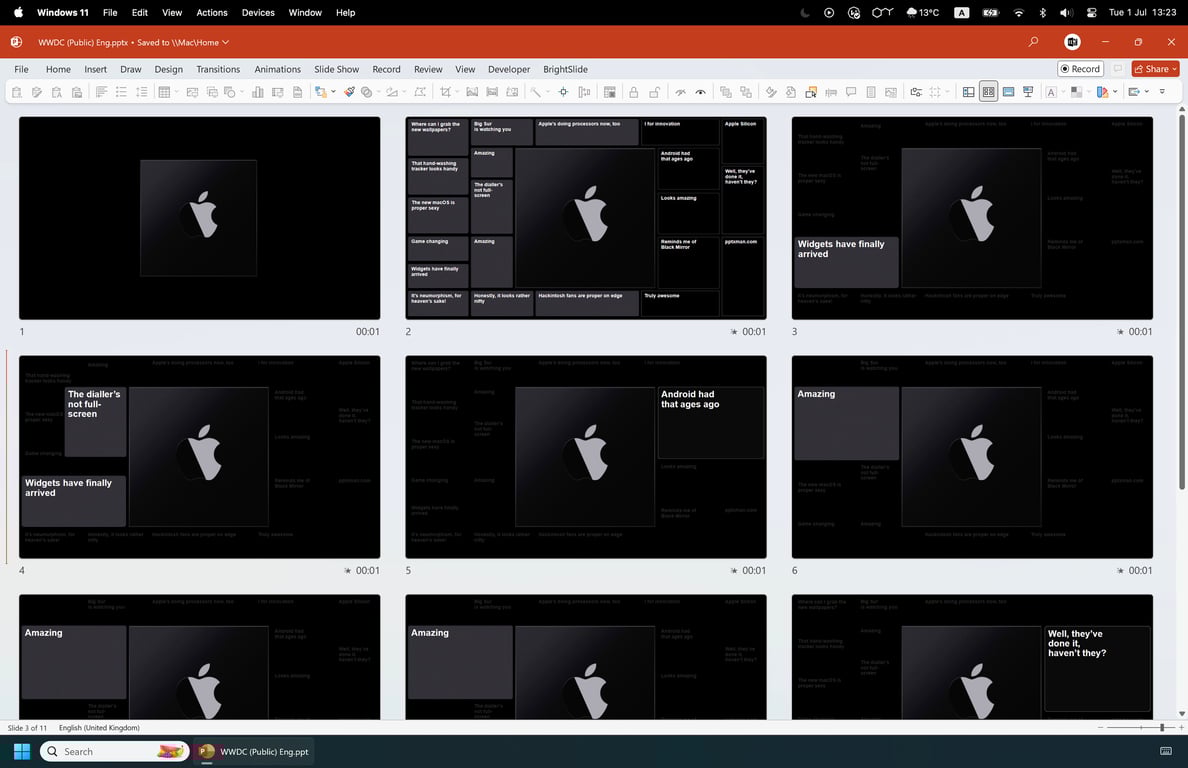Open the Table dropdown arrow
The height and width of the screenshot is (768, 1188).
[x=177, y=92]
